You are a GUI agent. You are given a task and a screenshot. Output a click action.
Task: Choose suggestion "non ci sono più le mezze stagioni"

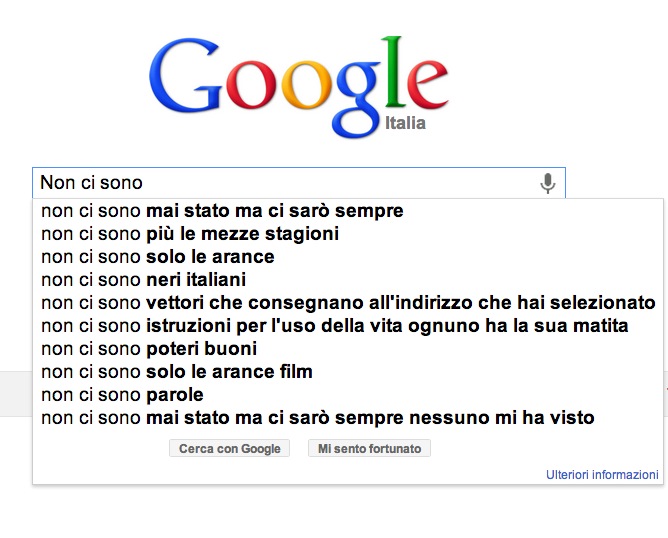click(190, 234)
